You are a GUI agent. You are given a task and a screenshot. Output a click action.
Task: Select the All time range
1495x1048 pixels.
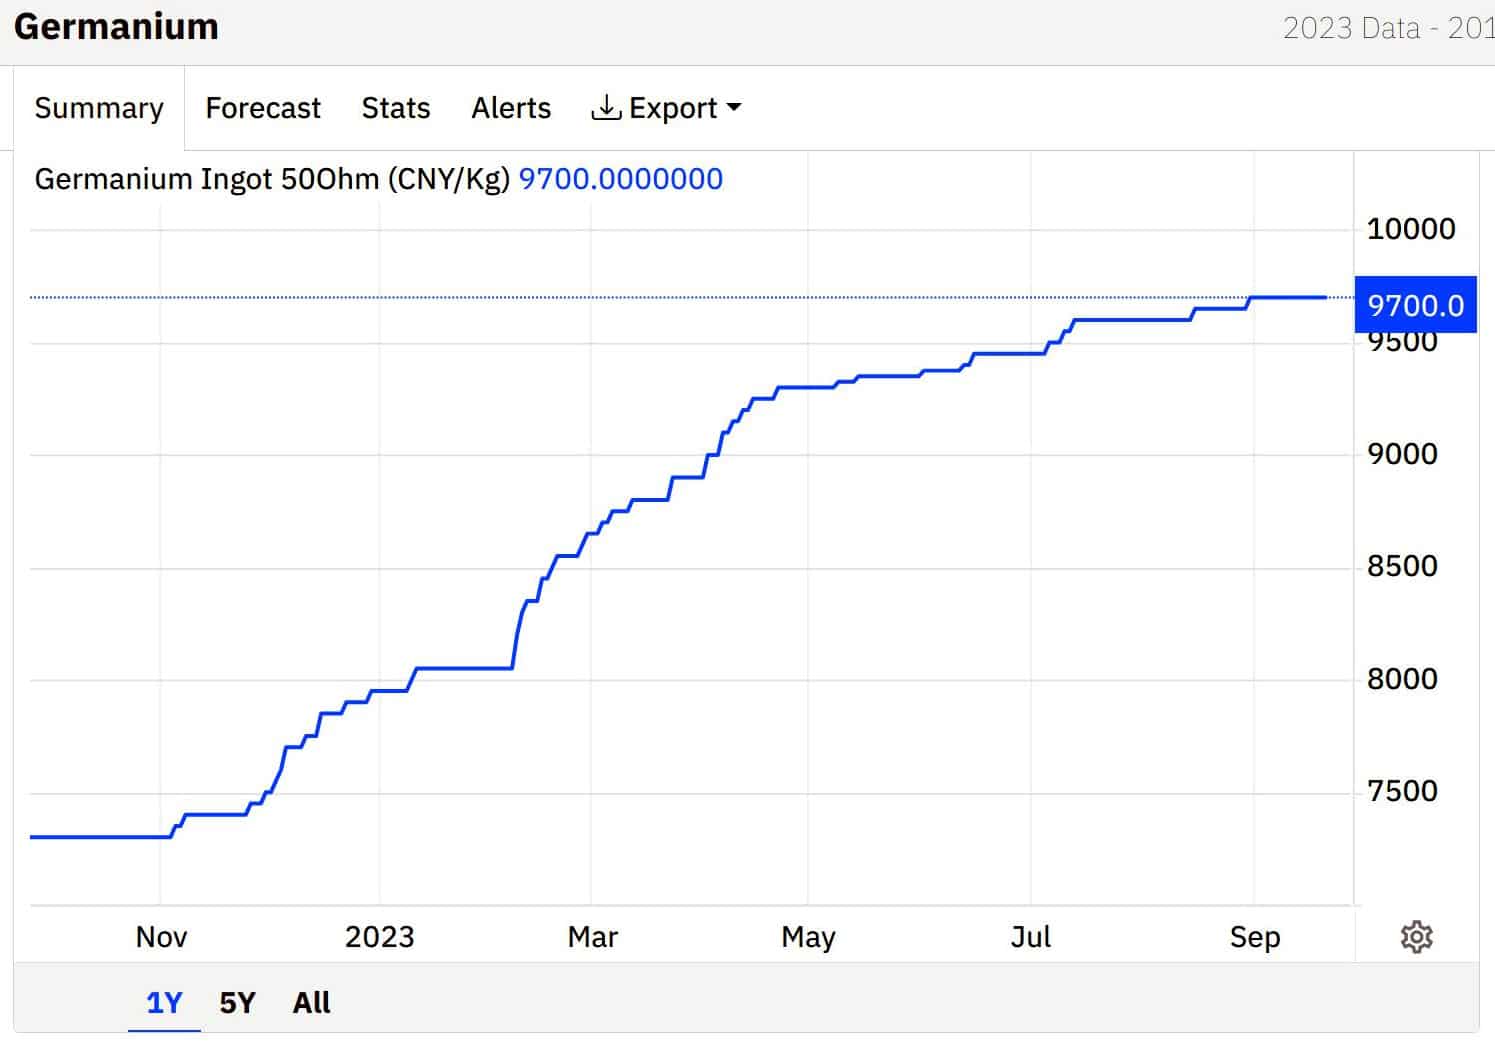(311, 1003)
